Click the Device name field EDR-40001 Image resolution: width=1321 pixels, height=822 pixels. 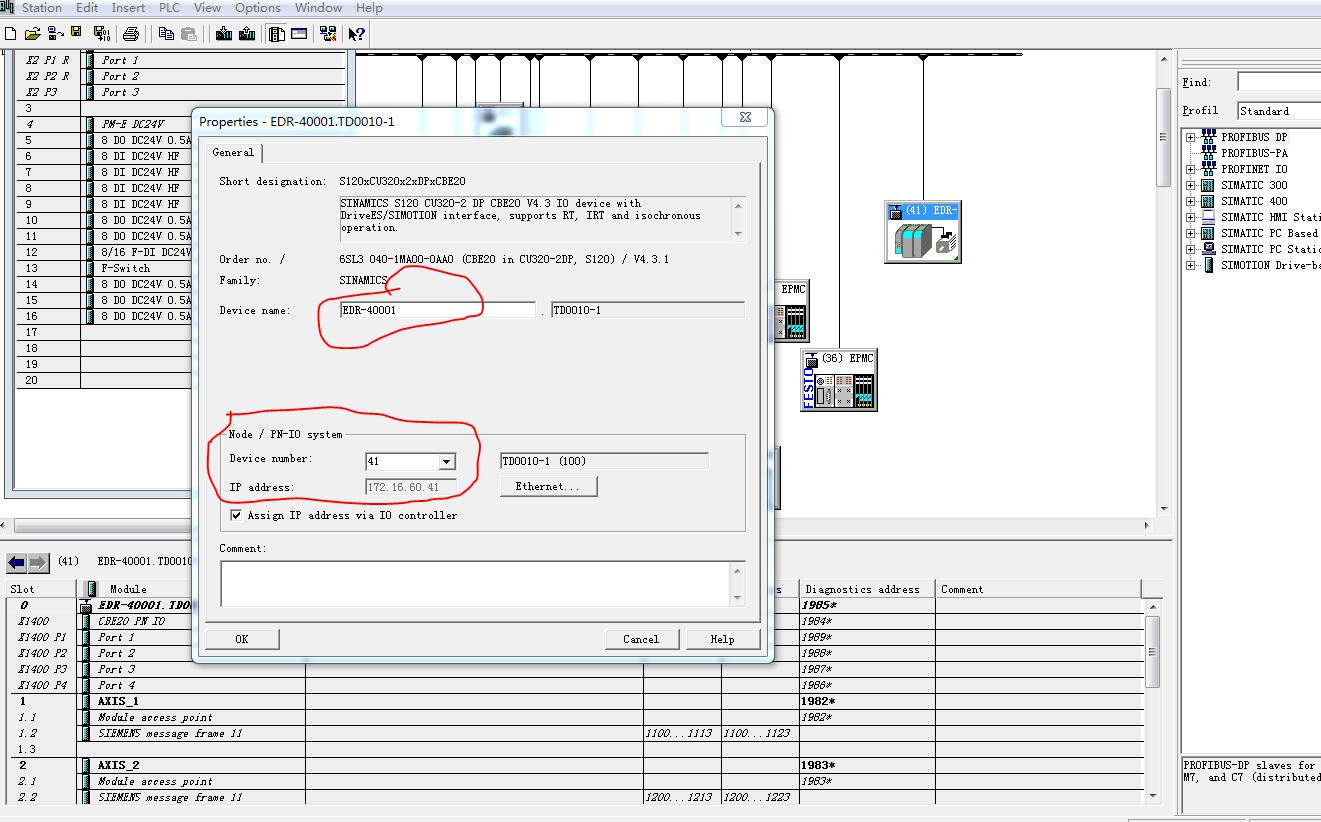point(438,310)
